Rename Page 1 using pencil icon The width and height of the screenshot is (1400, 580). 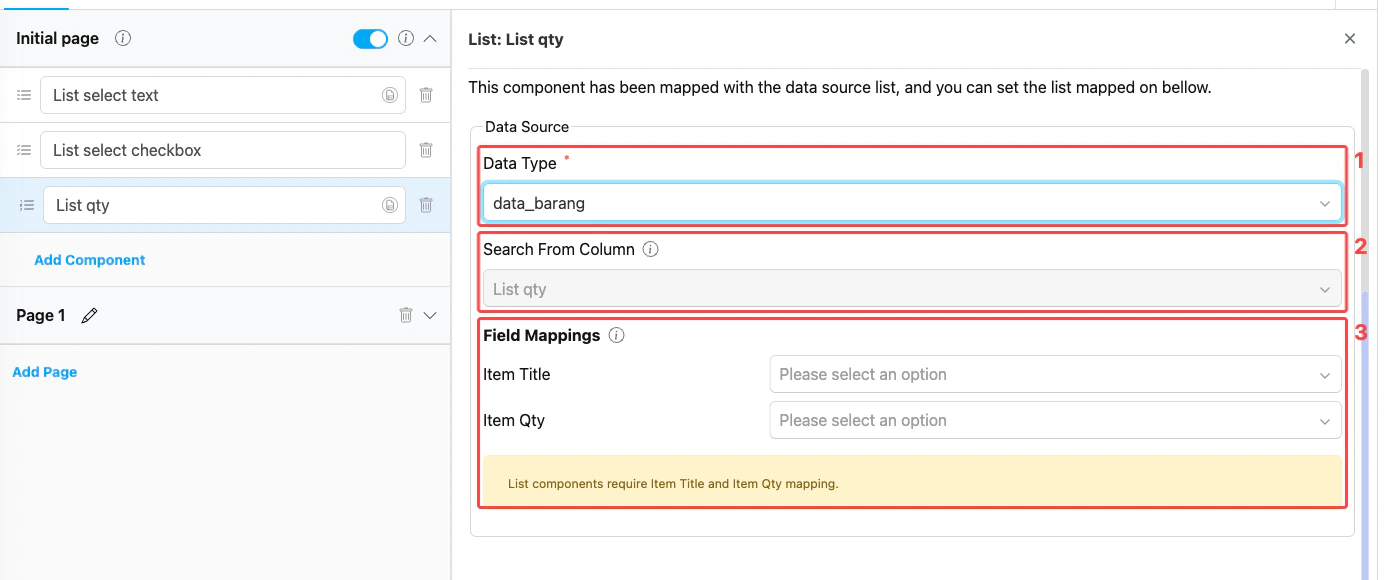[90, 315]
